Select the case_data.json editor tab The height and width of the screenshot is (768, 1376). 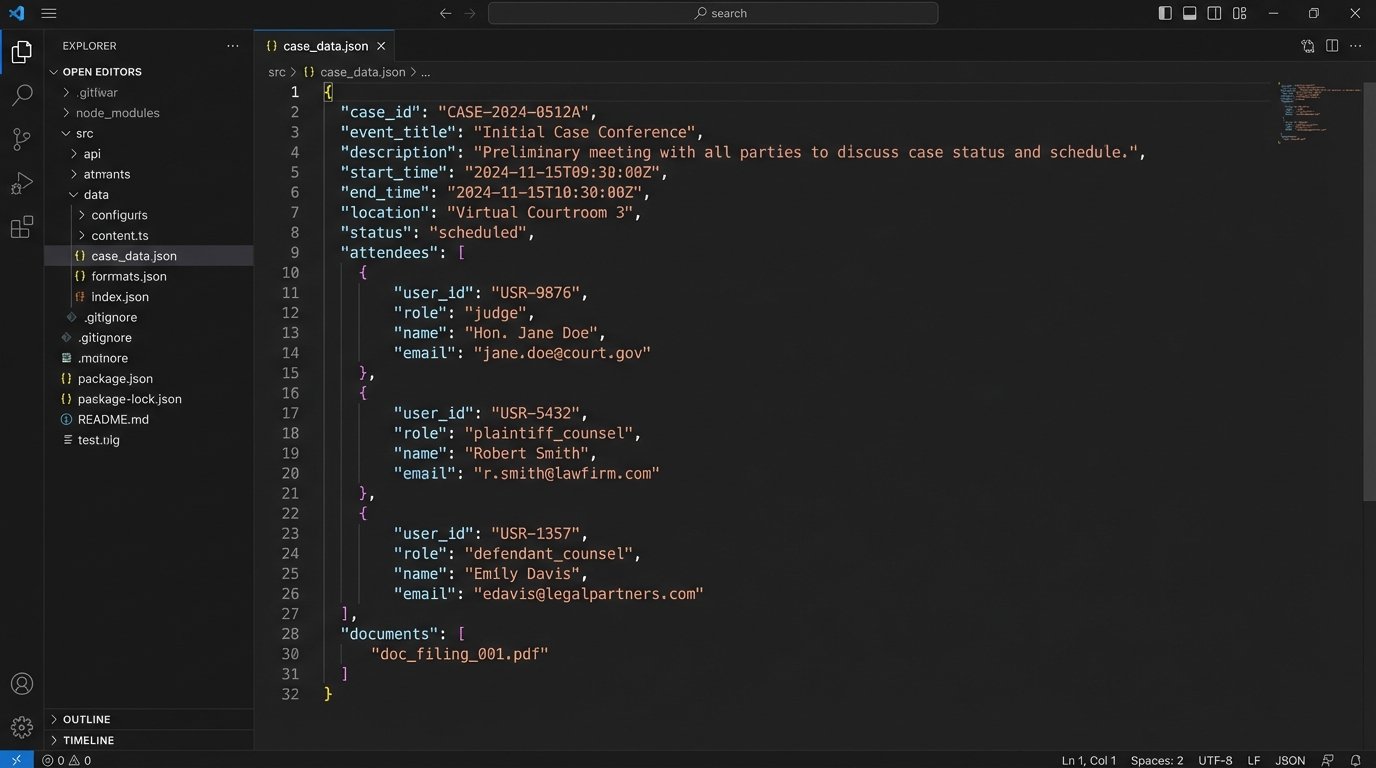click(325, 46)
